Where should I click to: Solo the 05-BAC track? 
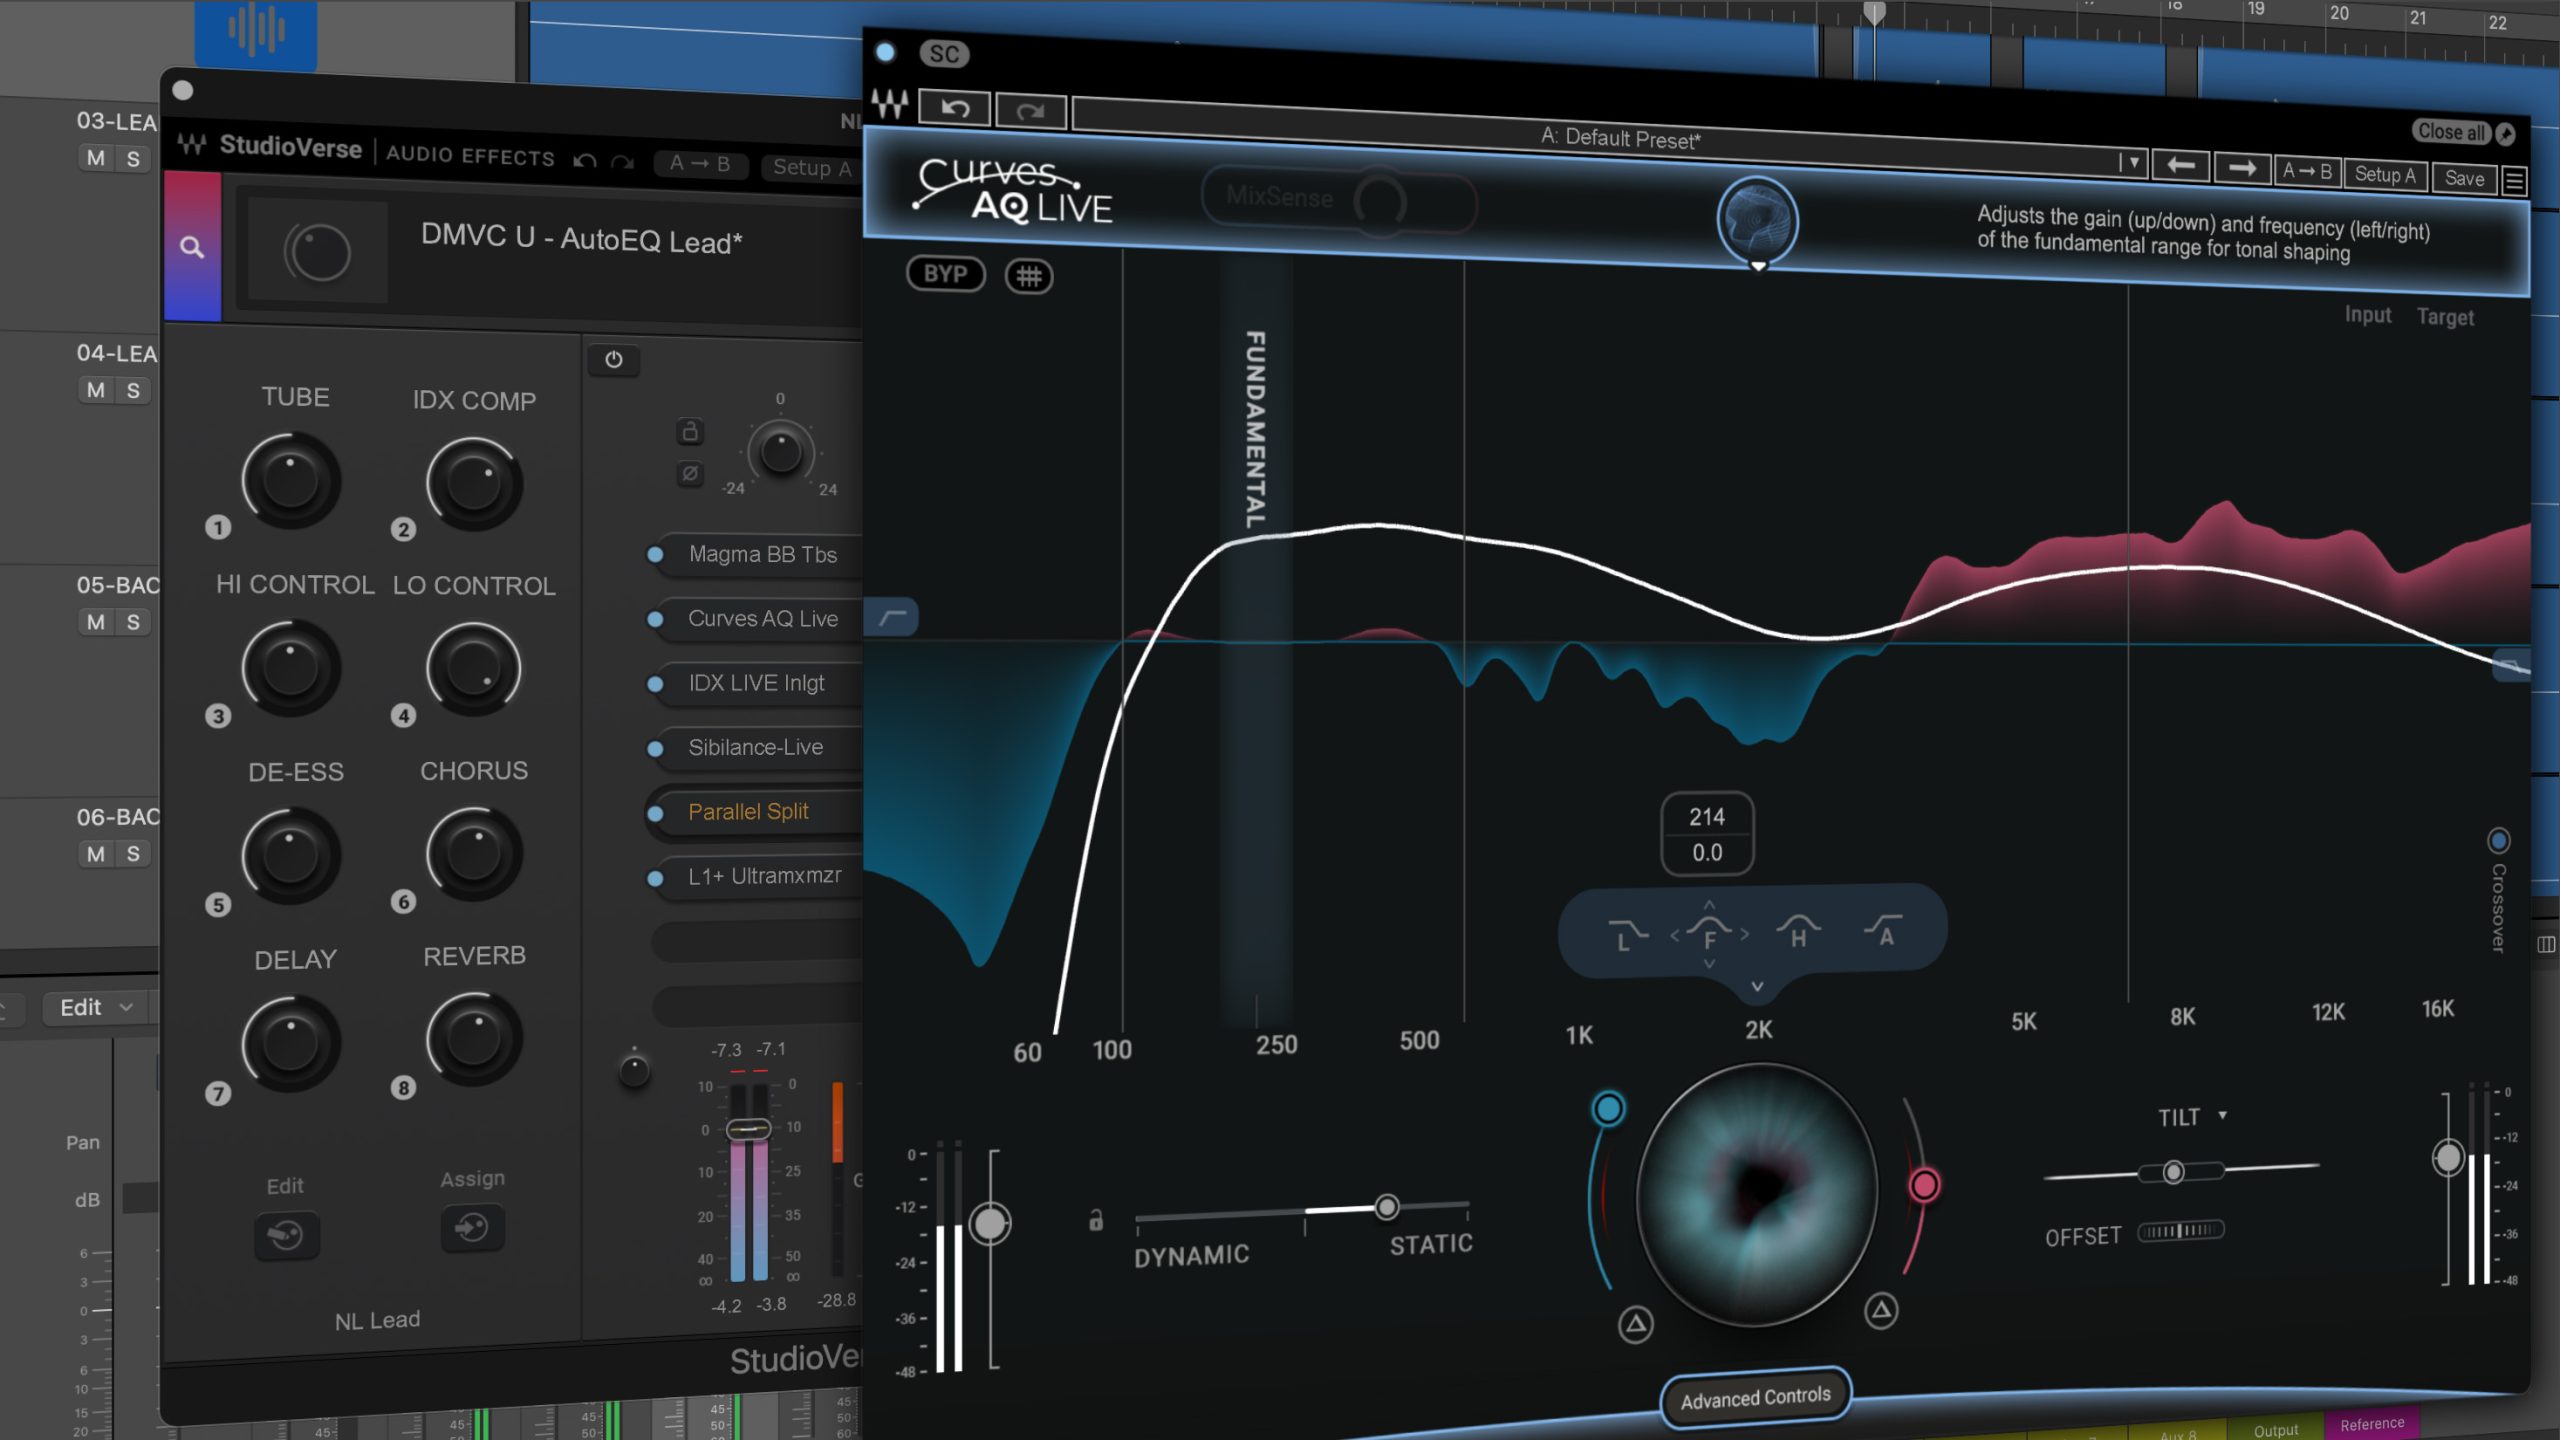[133, 622]
